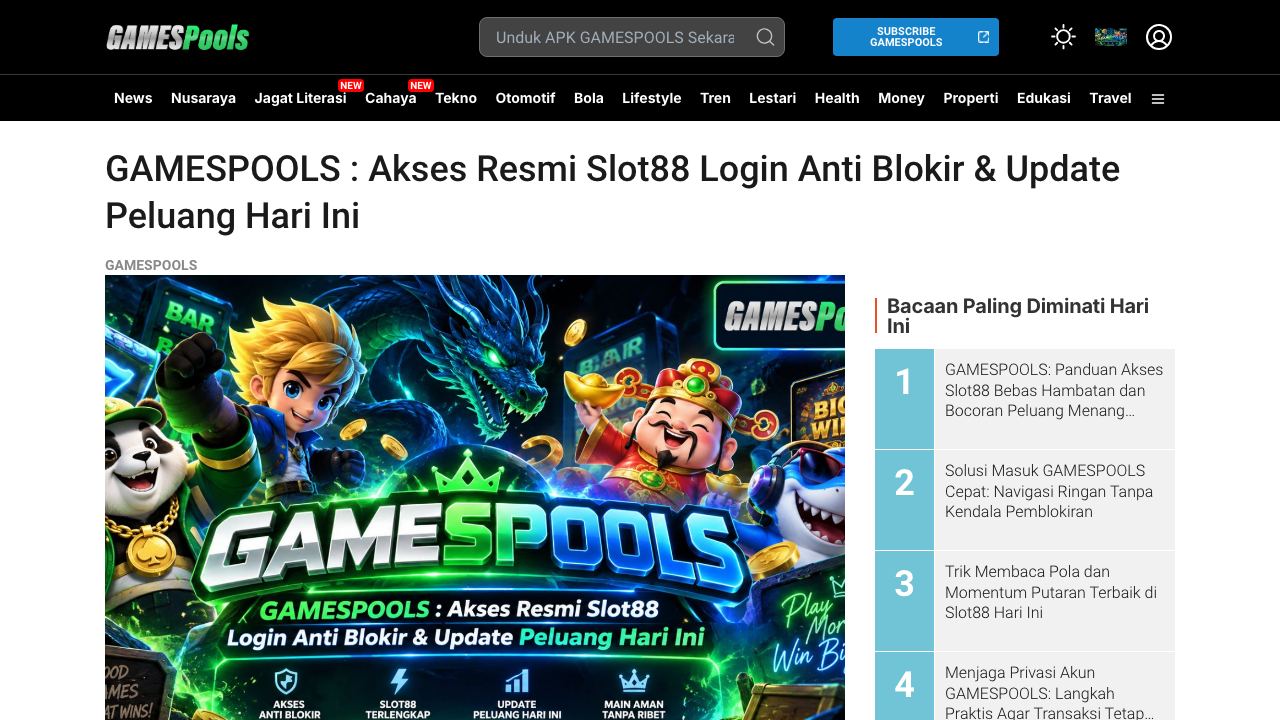Open the News menu item
1280x720 pixels.
(133, 98)
